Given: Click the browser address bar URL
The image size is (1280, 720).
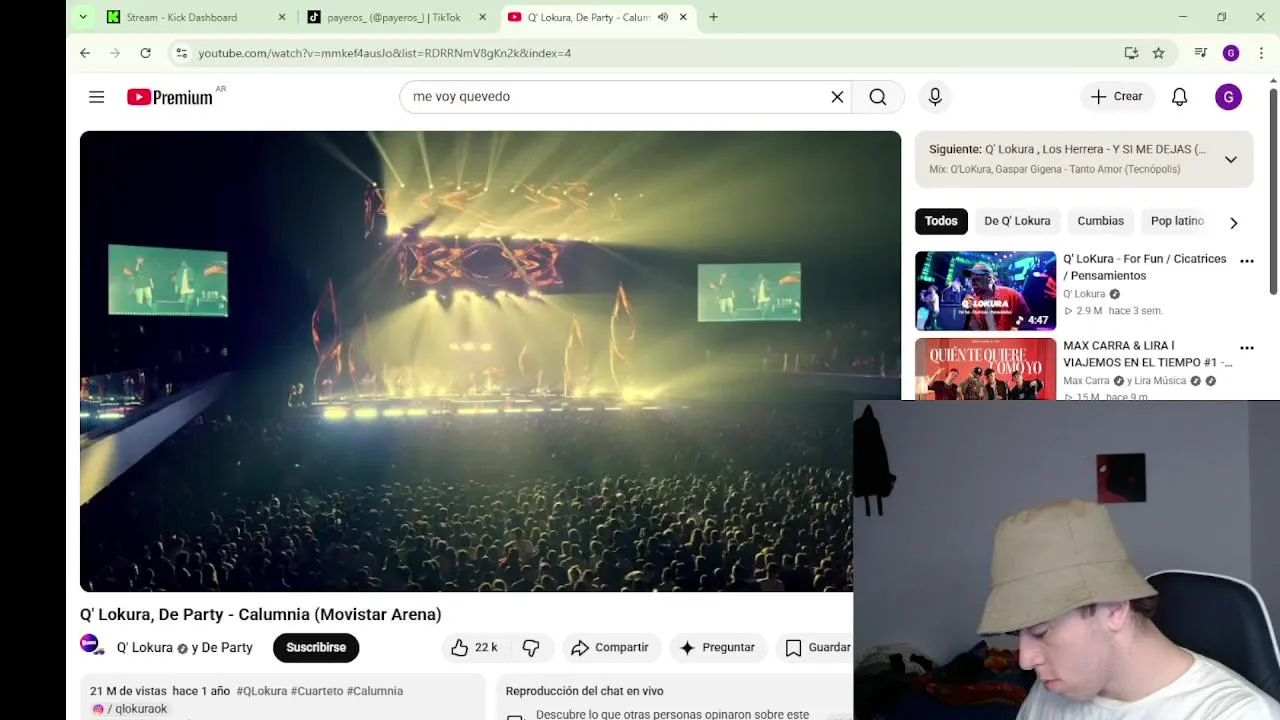Looking at the screenshot, I should click(x=385, y=53).
